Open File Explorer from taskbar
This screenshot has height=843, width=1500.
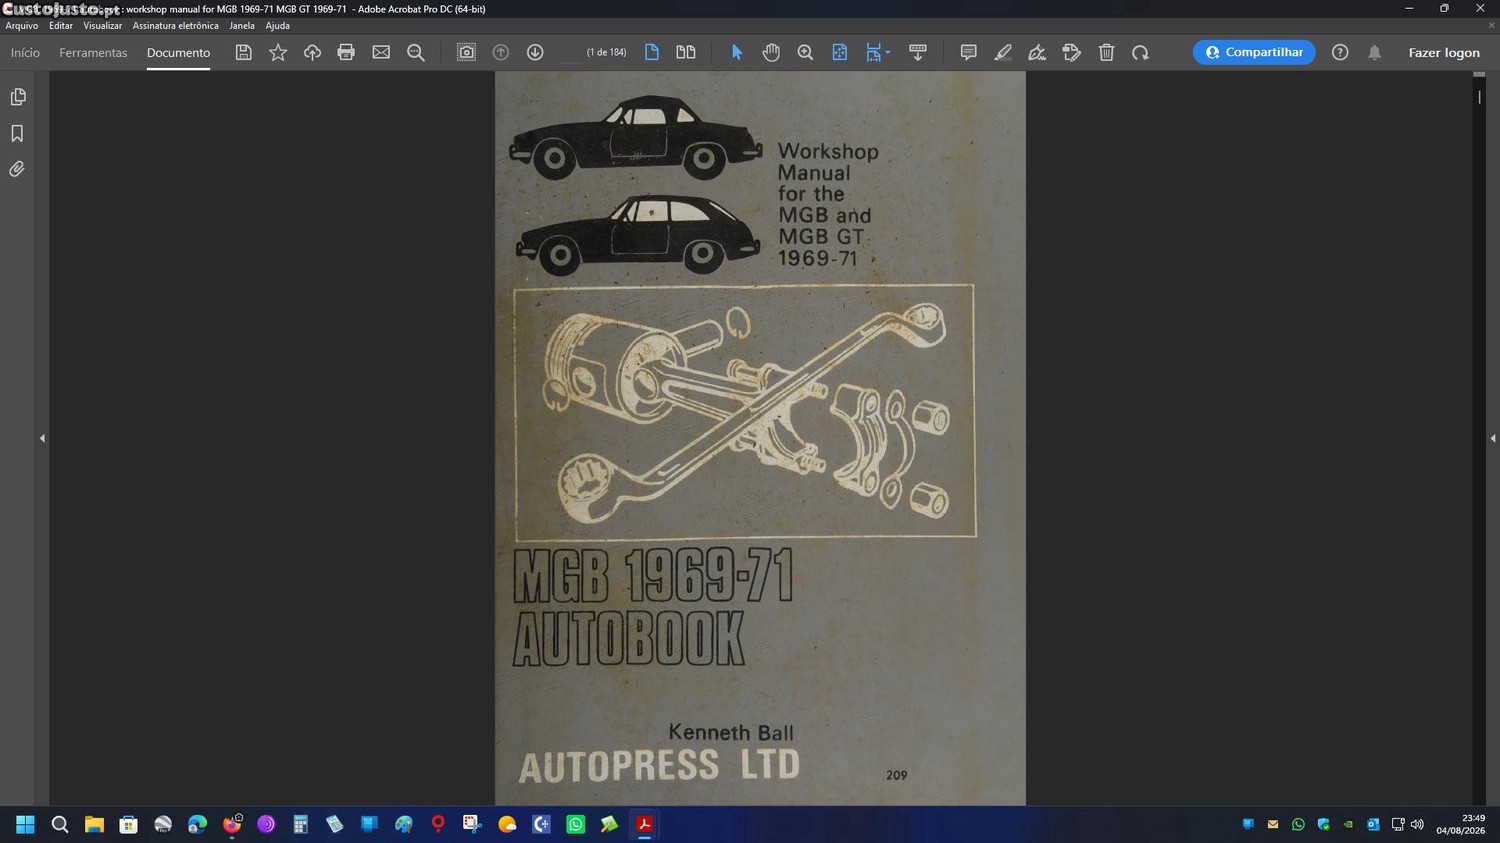click(94, 824)
